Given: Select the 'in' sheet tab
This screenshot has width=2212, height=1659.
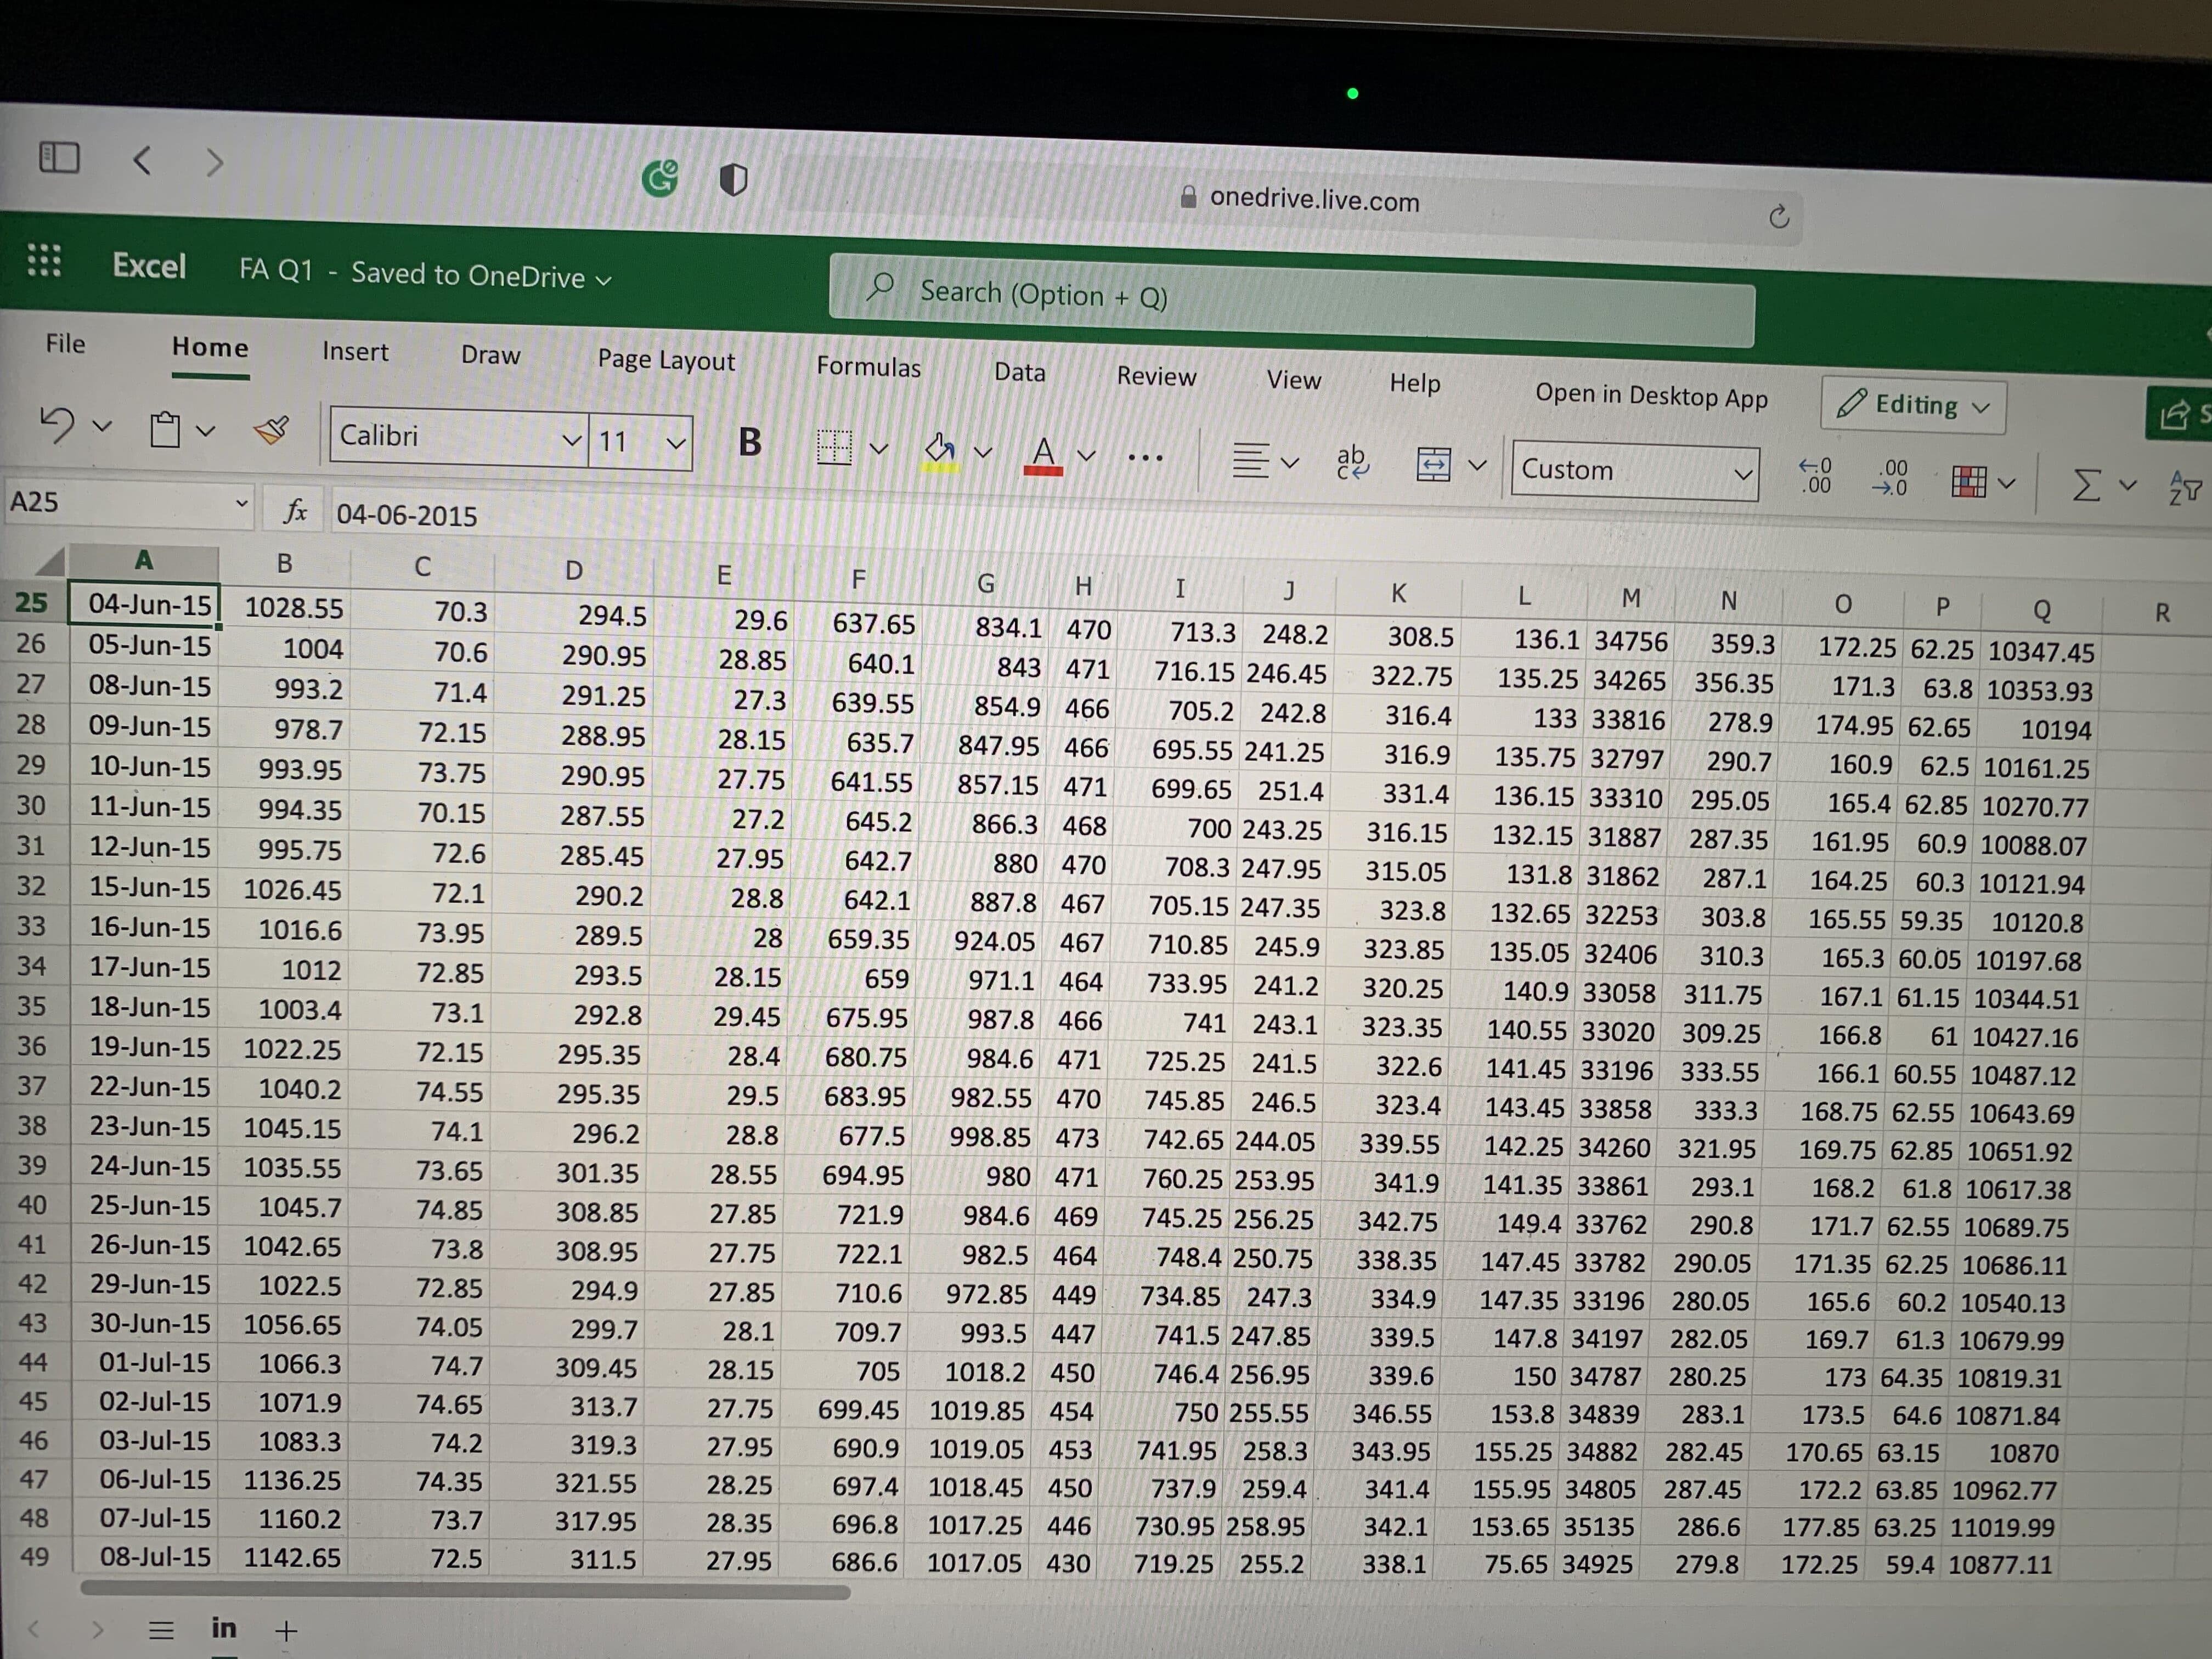Looking at the screenshot, I should tap(224, 1629).
